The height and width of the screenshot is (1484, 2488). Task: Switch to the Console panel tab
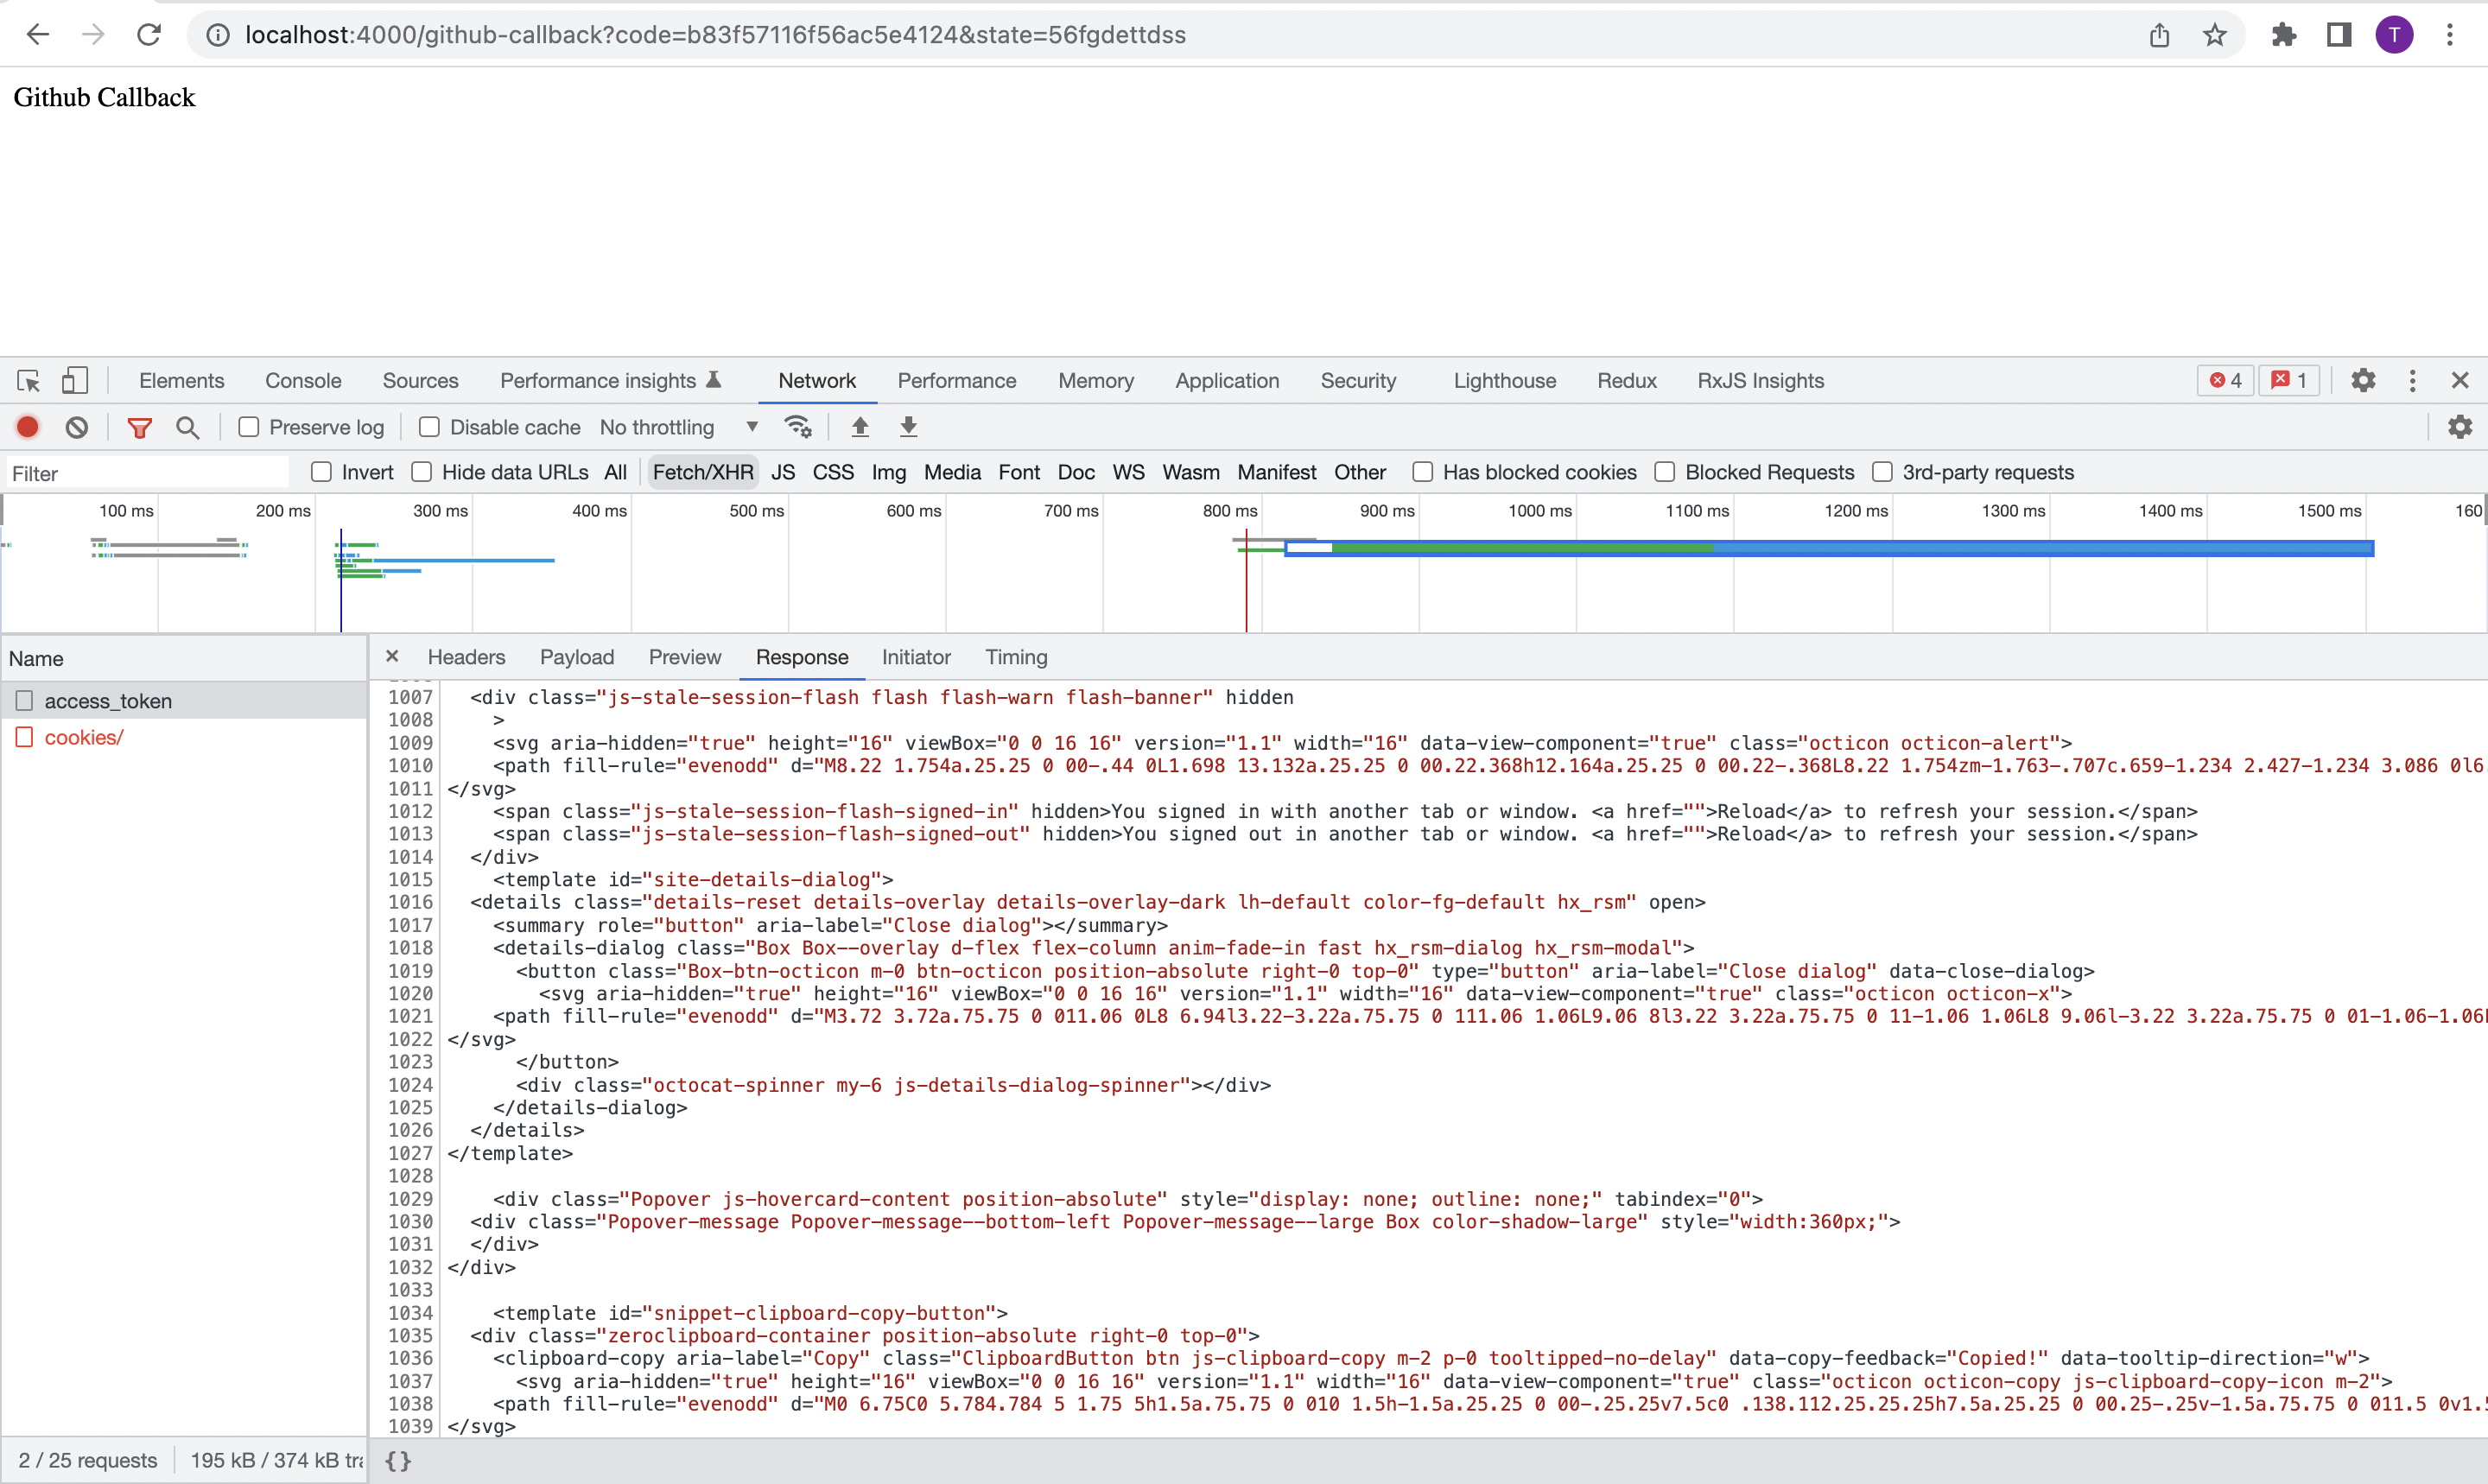303,380
